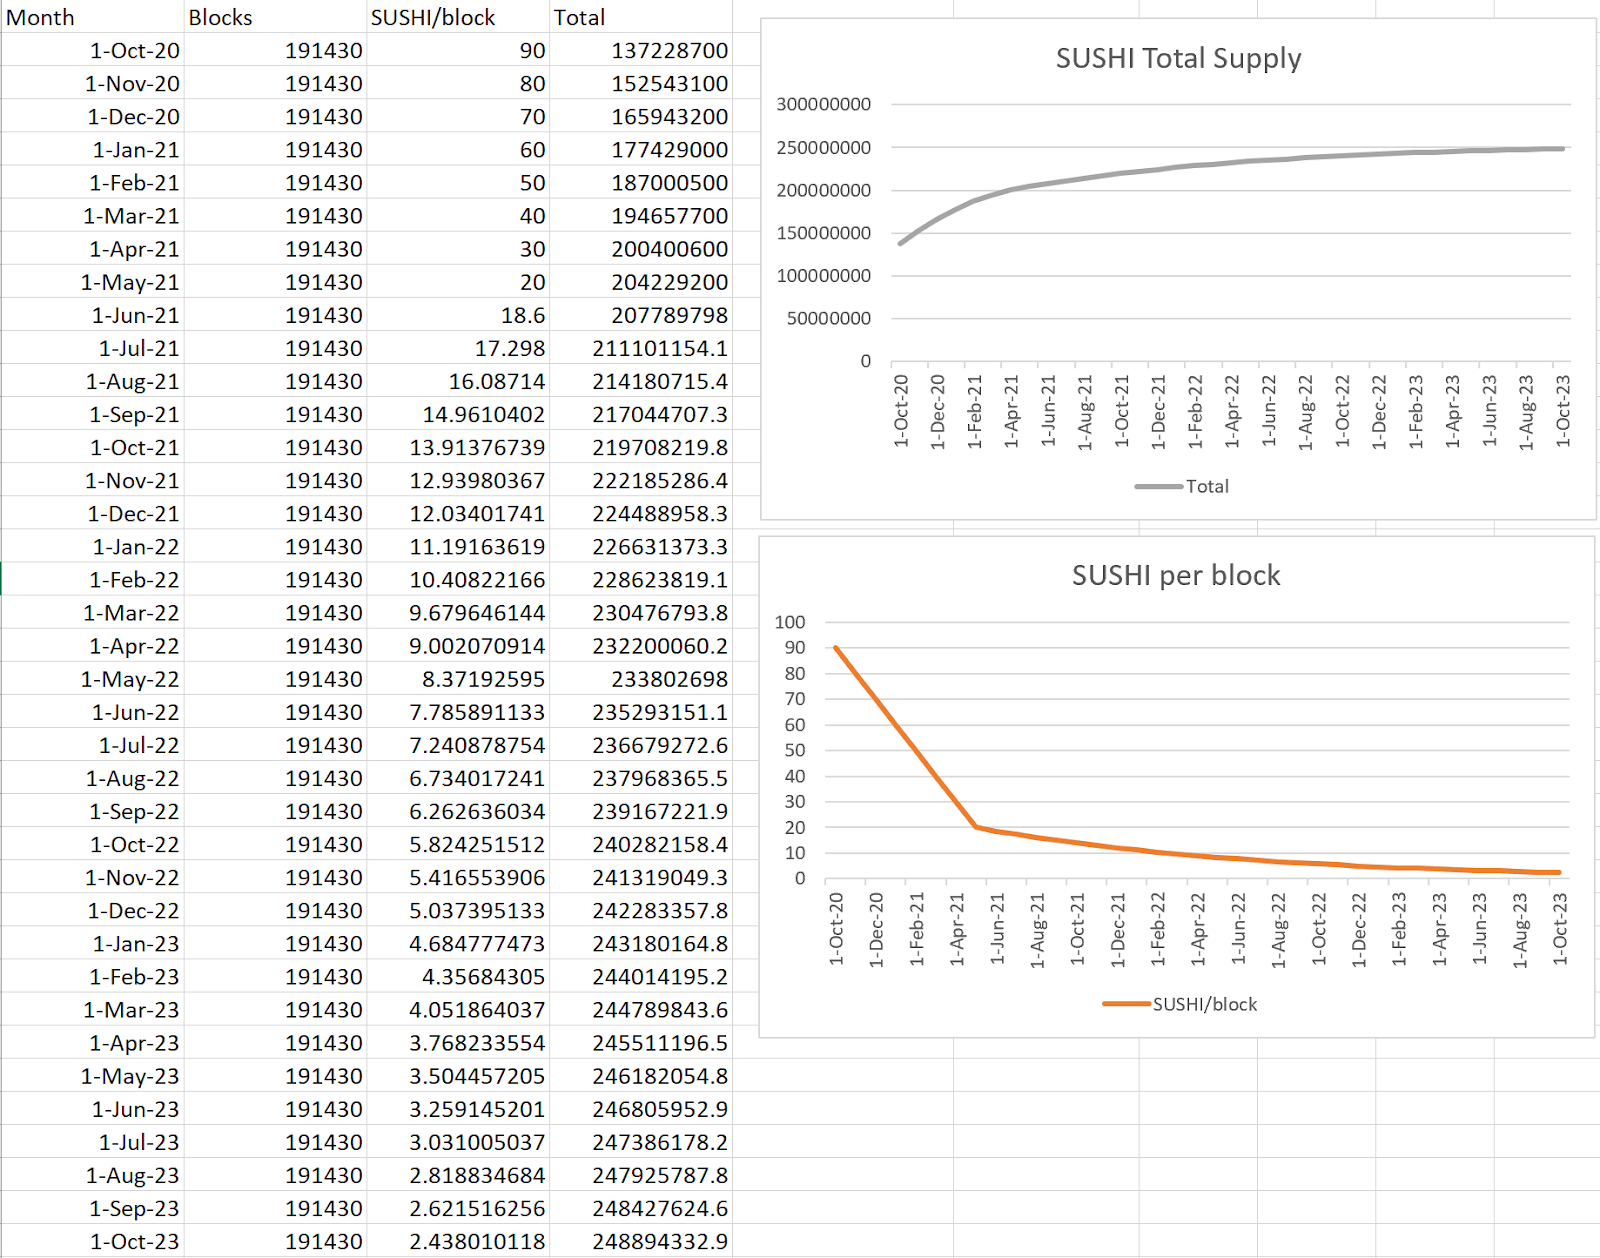The image size is (1600, 1258).
Task: Click SUSHI/block value 2.621516256
Action: (x=458, y=1208)
